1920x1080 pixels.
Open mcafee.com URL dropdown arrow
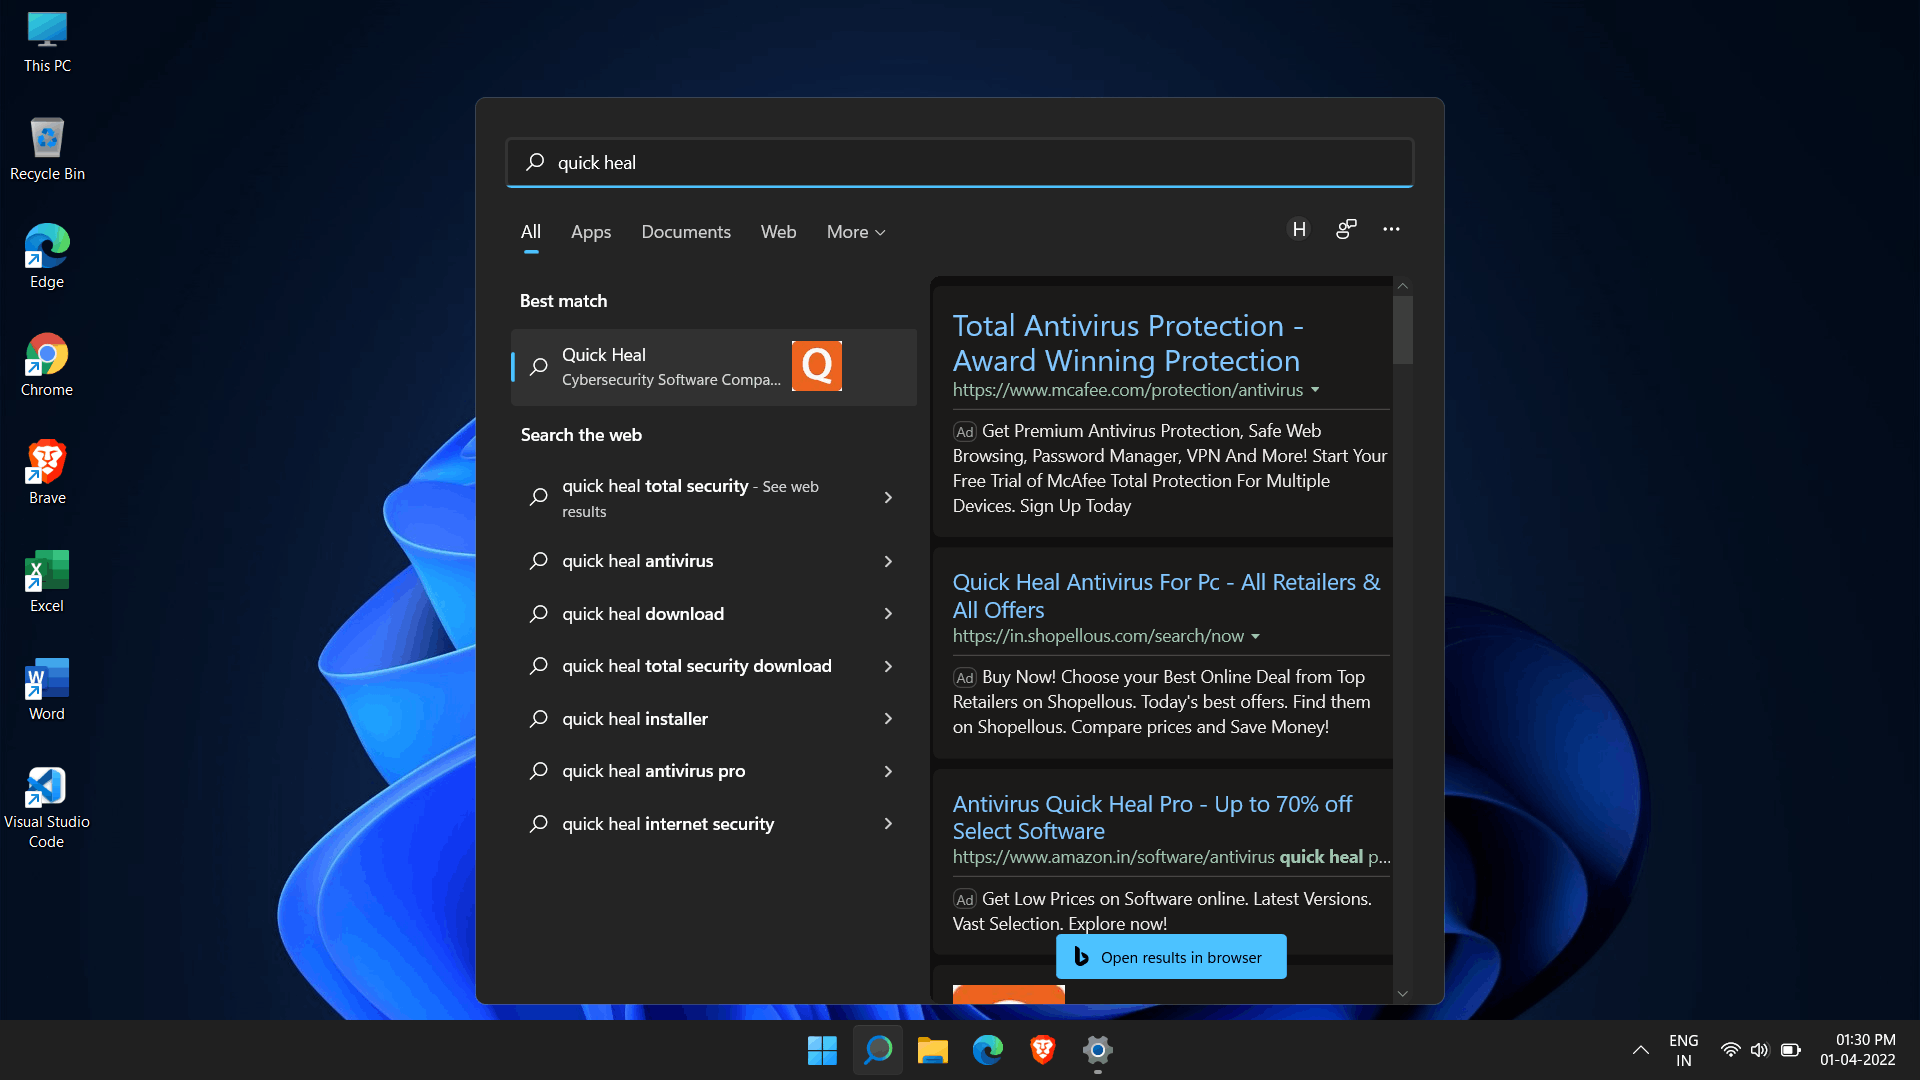tap(1315, 390)
